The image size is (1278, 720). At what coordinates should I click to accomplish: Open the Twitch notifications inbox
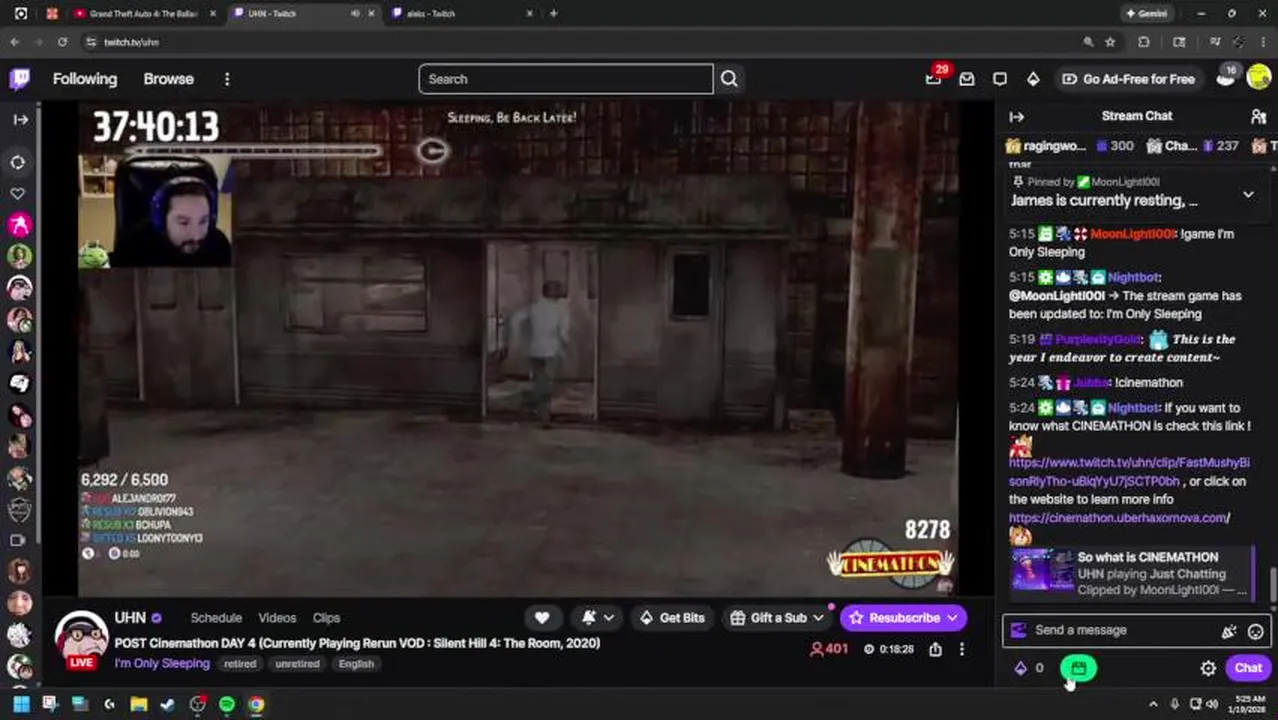pyautogui.click(x=967, y=79)
